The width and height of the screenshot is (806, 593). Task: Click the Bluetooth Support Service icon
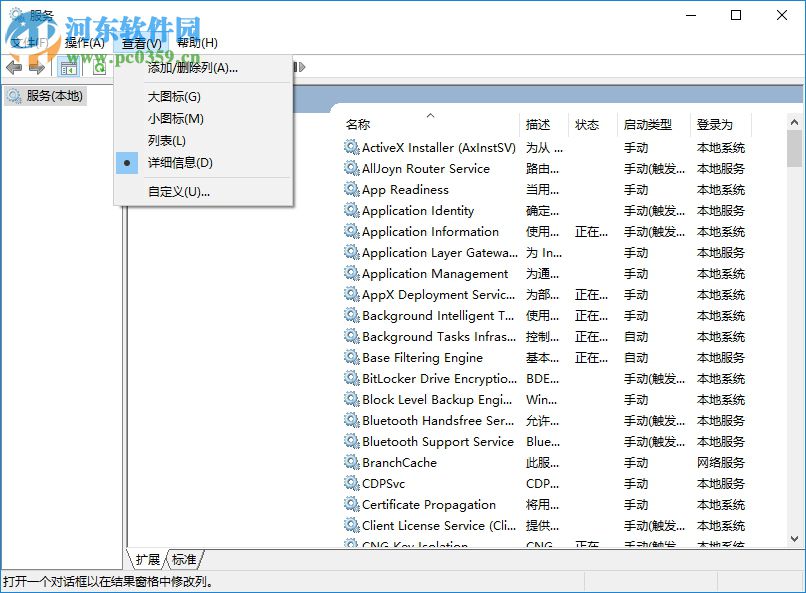[351, 441]
